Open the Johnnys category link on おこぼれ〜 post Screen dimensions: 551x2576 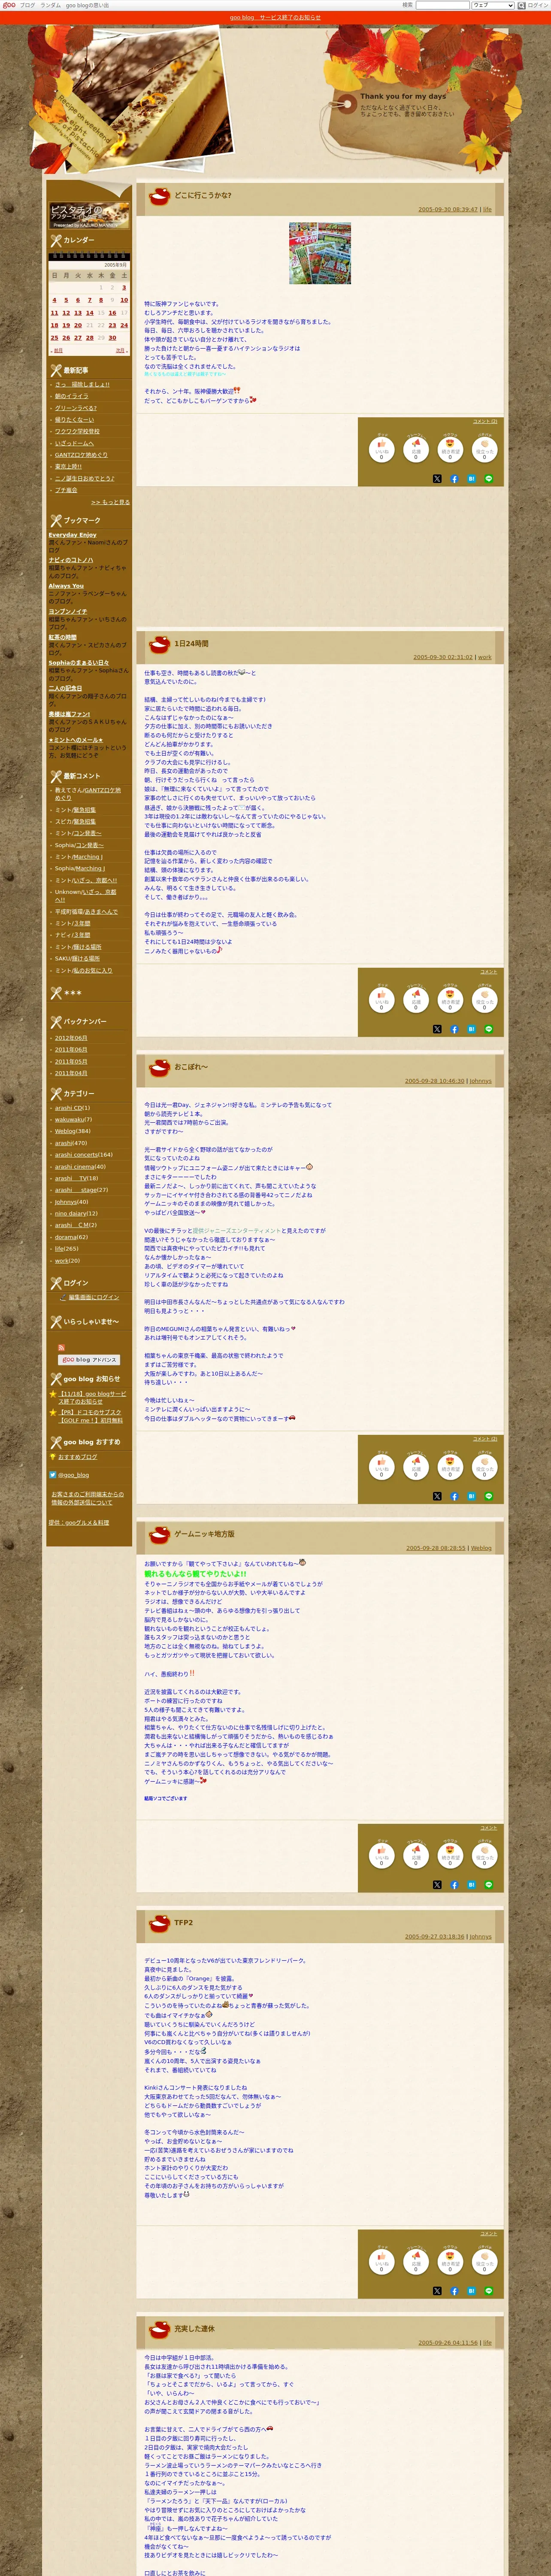[481, 1081]
